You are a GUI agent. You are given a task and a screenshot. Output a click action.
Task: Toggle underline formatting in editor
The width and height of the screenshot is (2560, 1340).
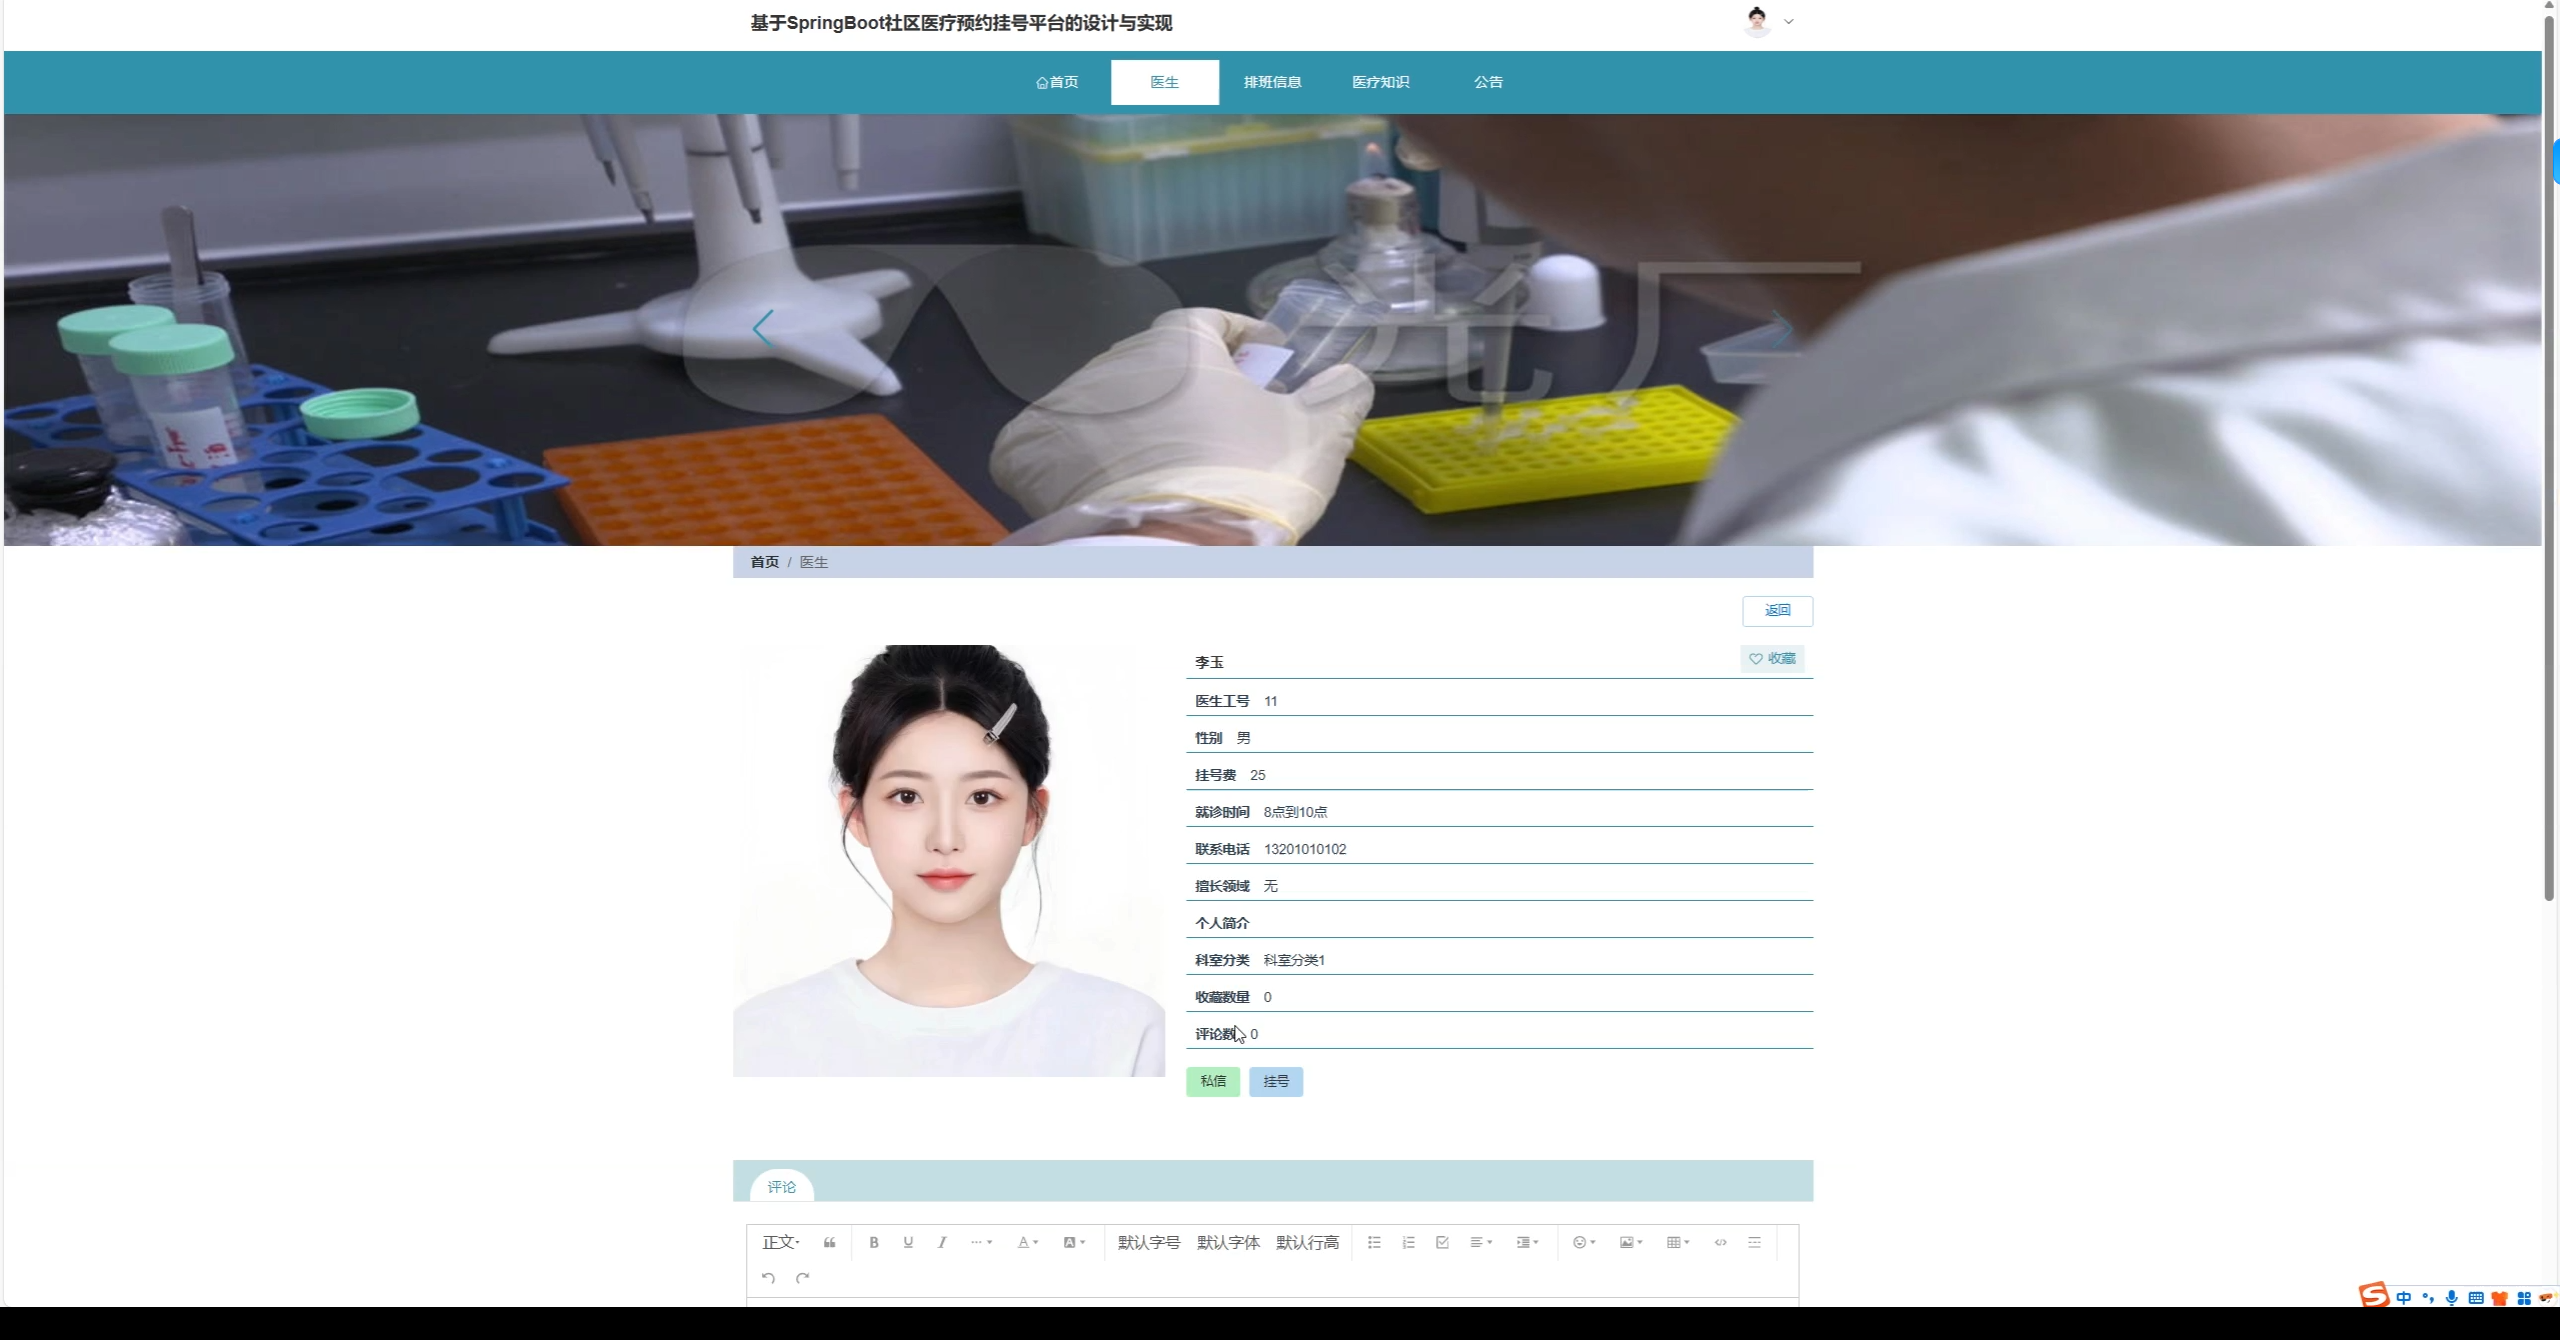click(x=908, y=1242)
